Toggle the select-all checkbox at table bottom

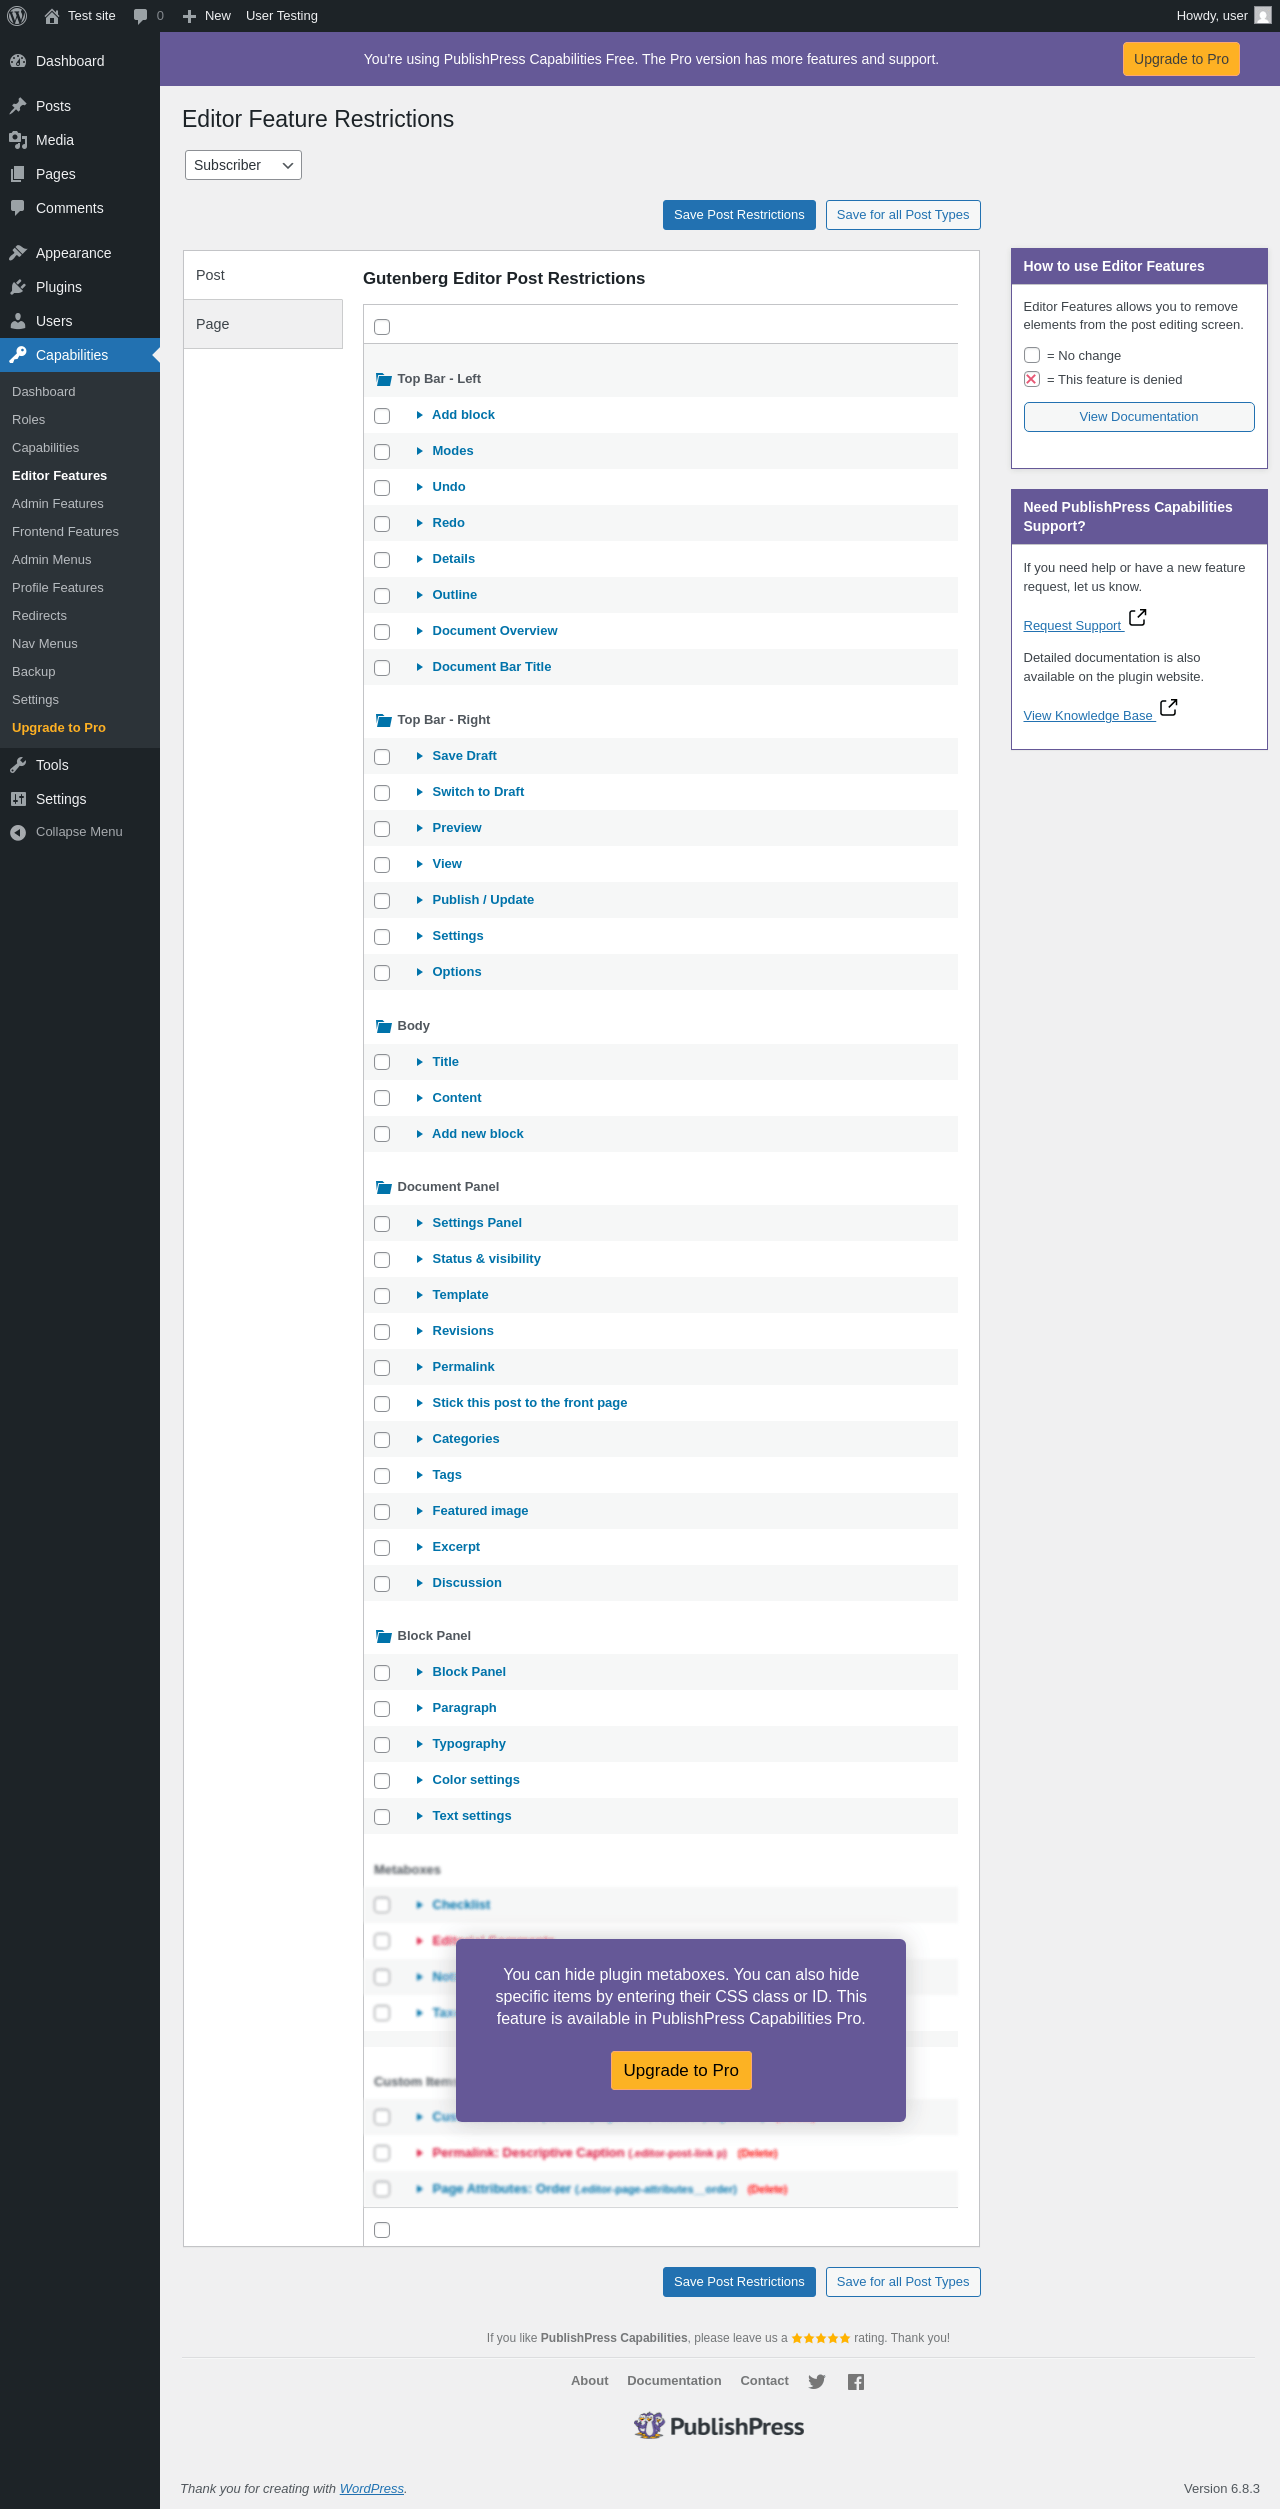point(382,2230)
